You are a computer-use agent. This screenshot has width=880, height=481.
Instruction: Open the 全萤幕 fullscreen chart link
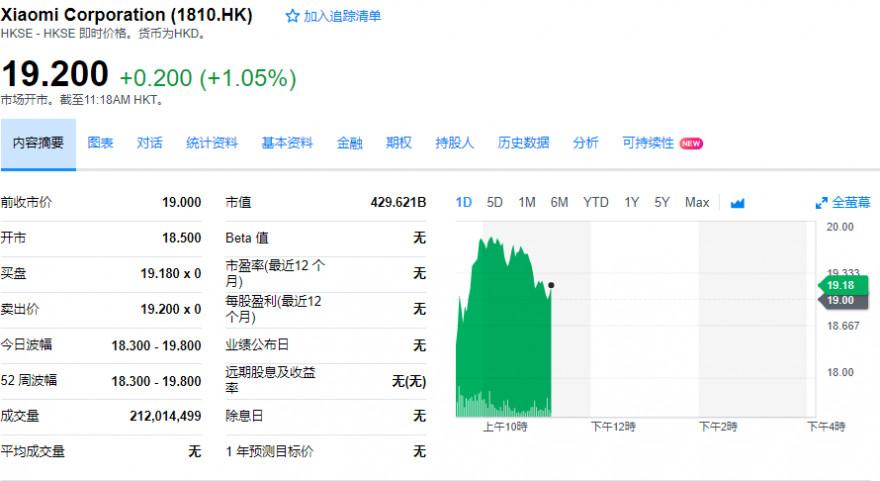pos(850,202)
